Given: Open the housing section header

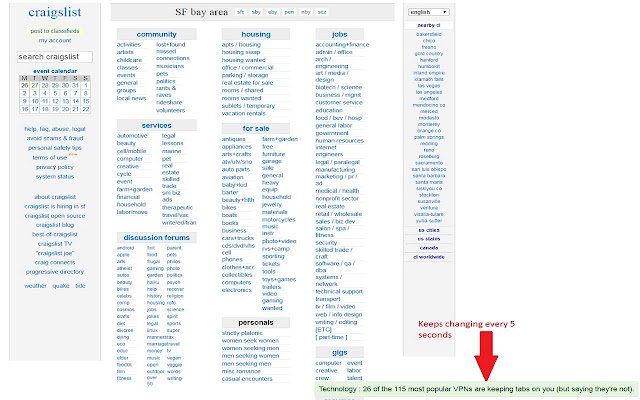Looking at the screenshot, I should 256,34.
